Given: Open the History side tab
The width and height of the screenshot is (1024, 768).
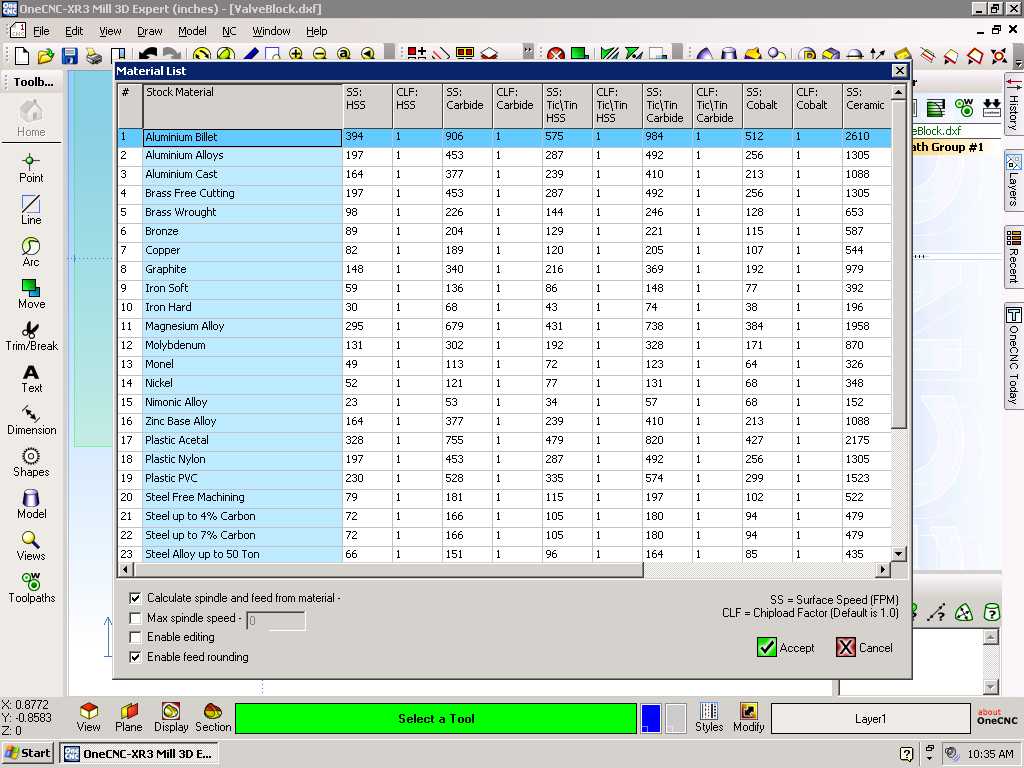Looking at the screenshot, I should pos(1013,105).
